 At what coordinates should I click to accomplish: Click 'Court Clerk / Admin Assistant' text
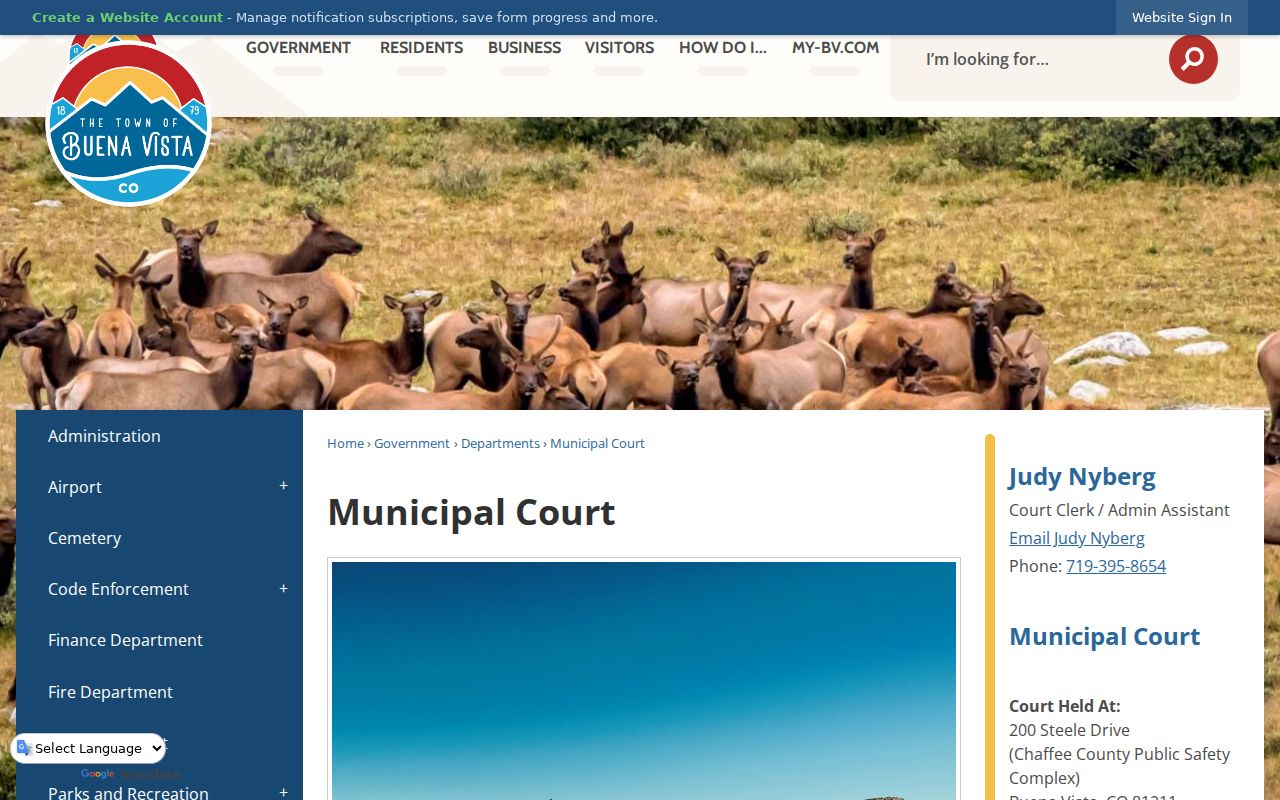point(1119,510)
